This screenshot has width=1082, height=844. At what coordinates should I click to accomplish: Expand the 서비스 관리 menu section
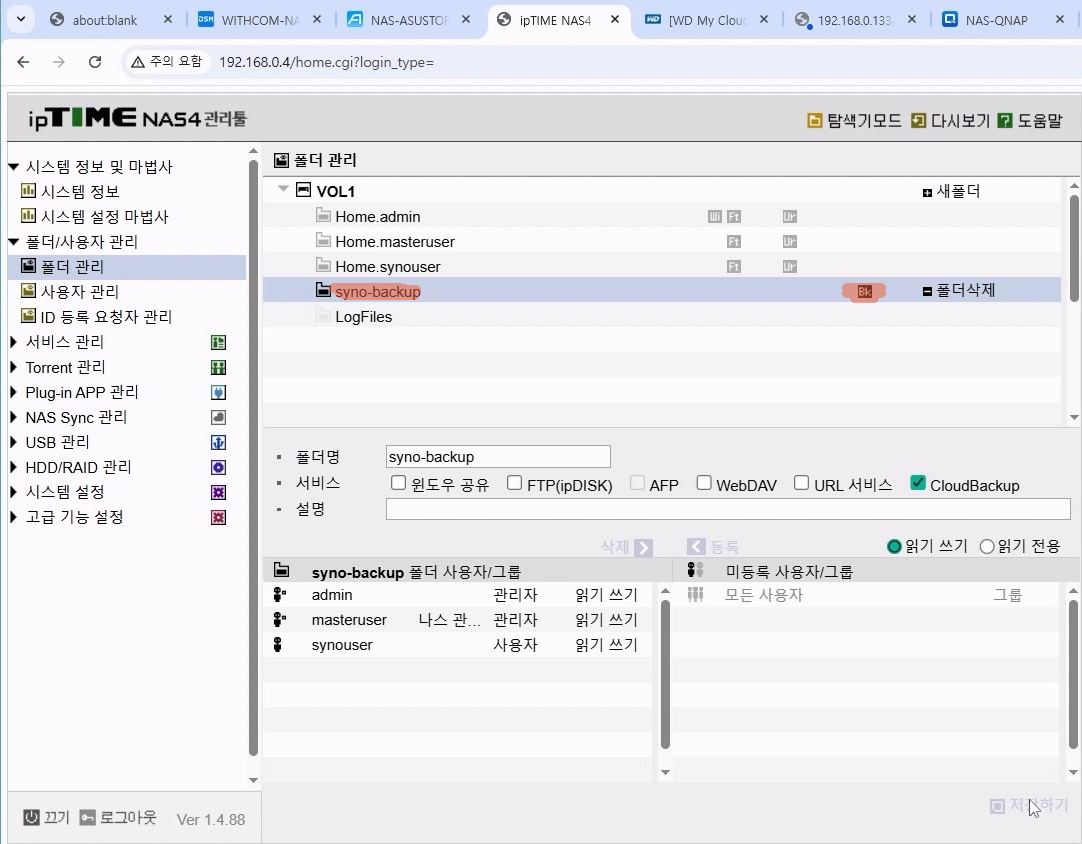coord(14,342)
